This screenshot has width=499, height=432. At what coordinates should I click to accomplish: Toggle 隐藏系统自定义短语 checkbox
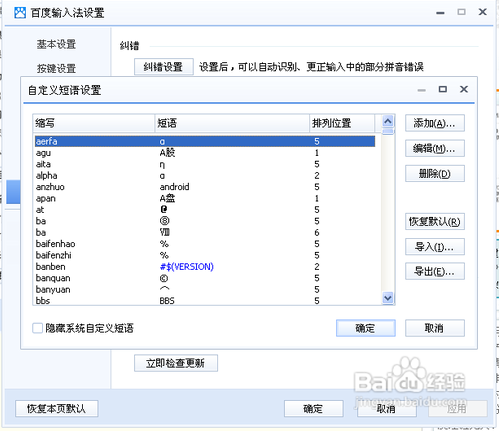[37, 328]
